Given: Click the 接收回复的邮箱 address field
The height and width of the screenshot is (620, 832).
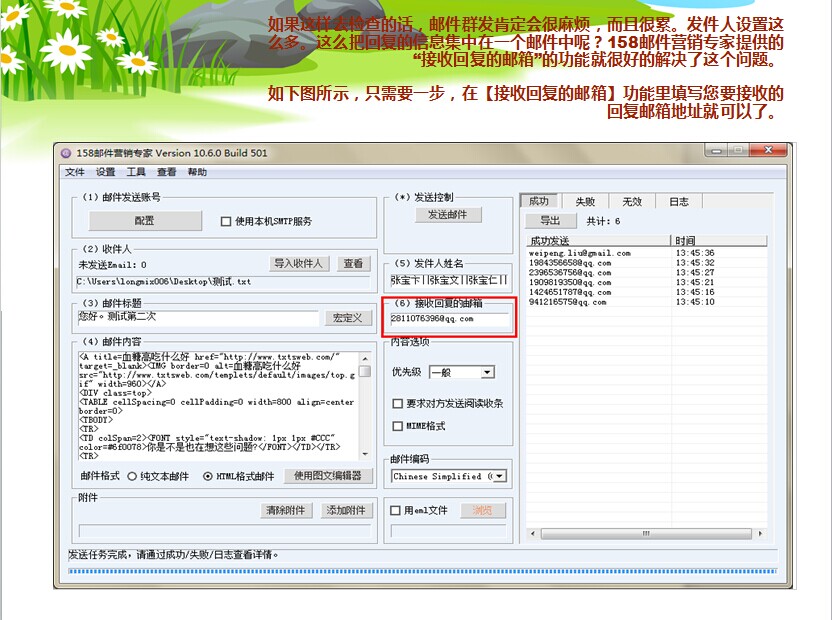Looking at the screenshot, I should click(x=449, y=319).
